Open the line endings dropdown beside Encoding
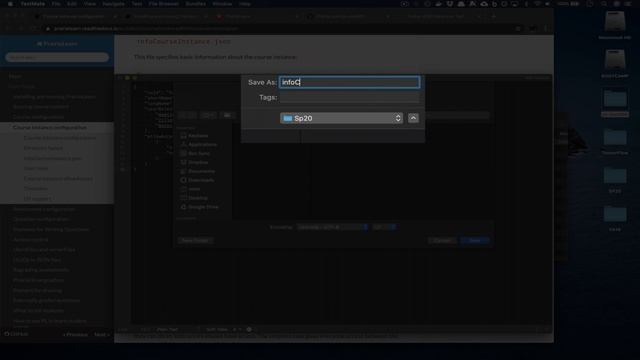The width and height of the screenshot is (640, 360). pyautogui.click(x=384, y=227)
